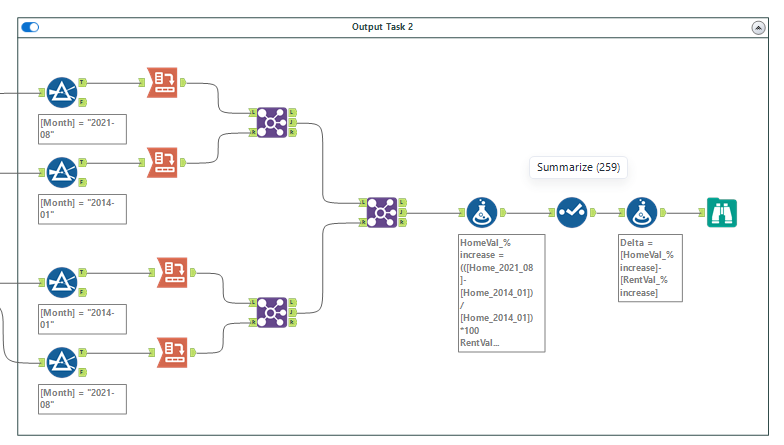Click the T anchor of bottommost Filter
Image resolution: width=784 pixels, height=445 pixels.
82,352
